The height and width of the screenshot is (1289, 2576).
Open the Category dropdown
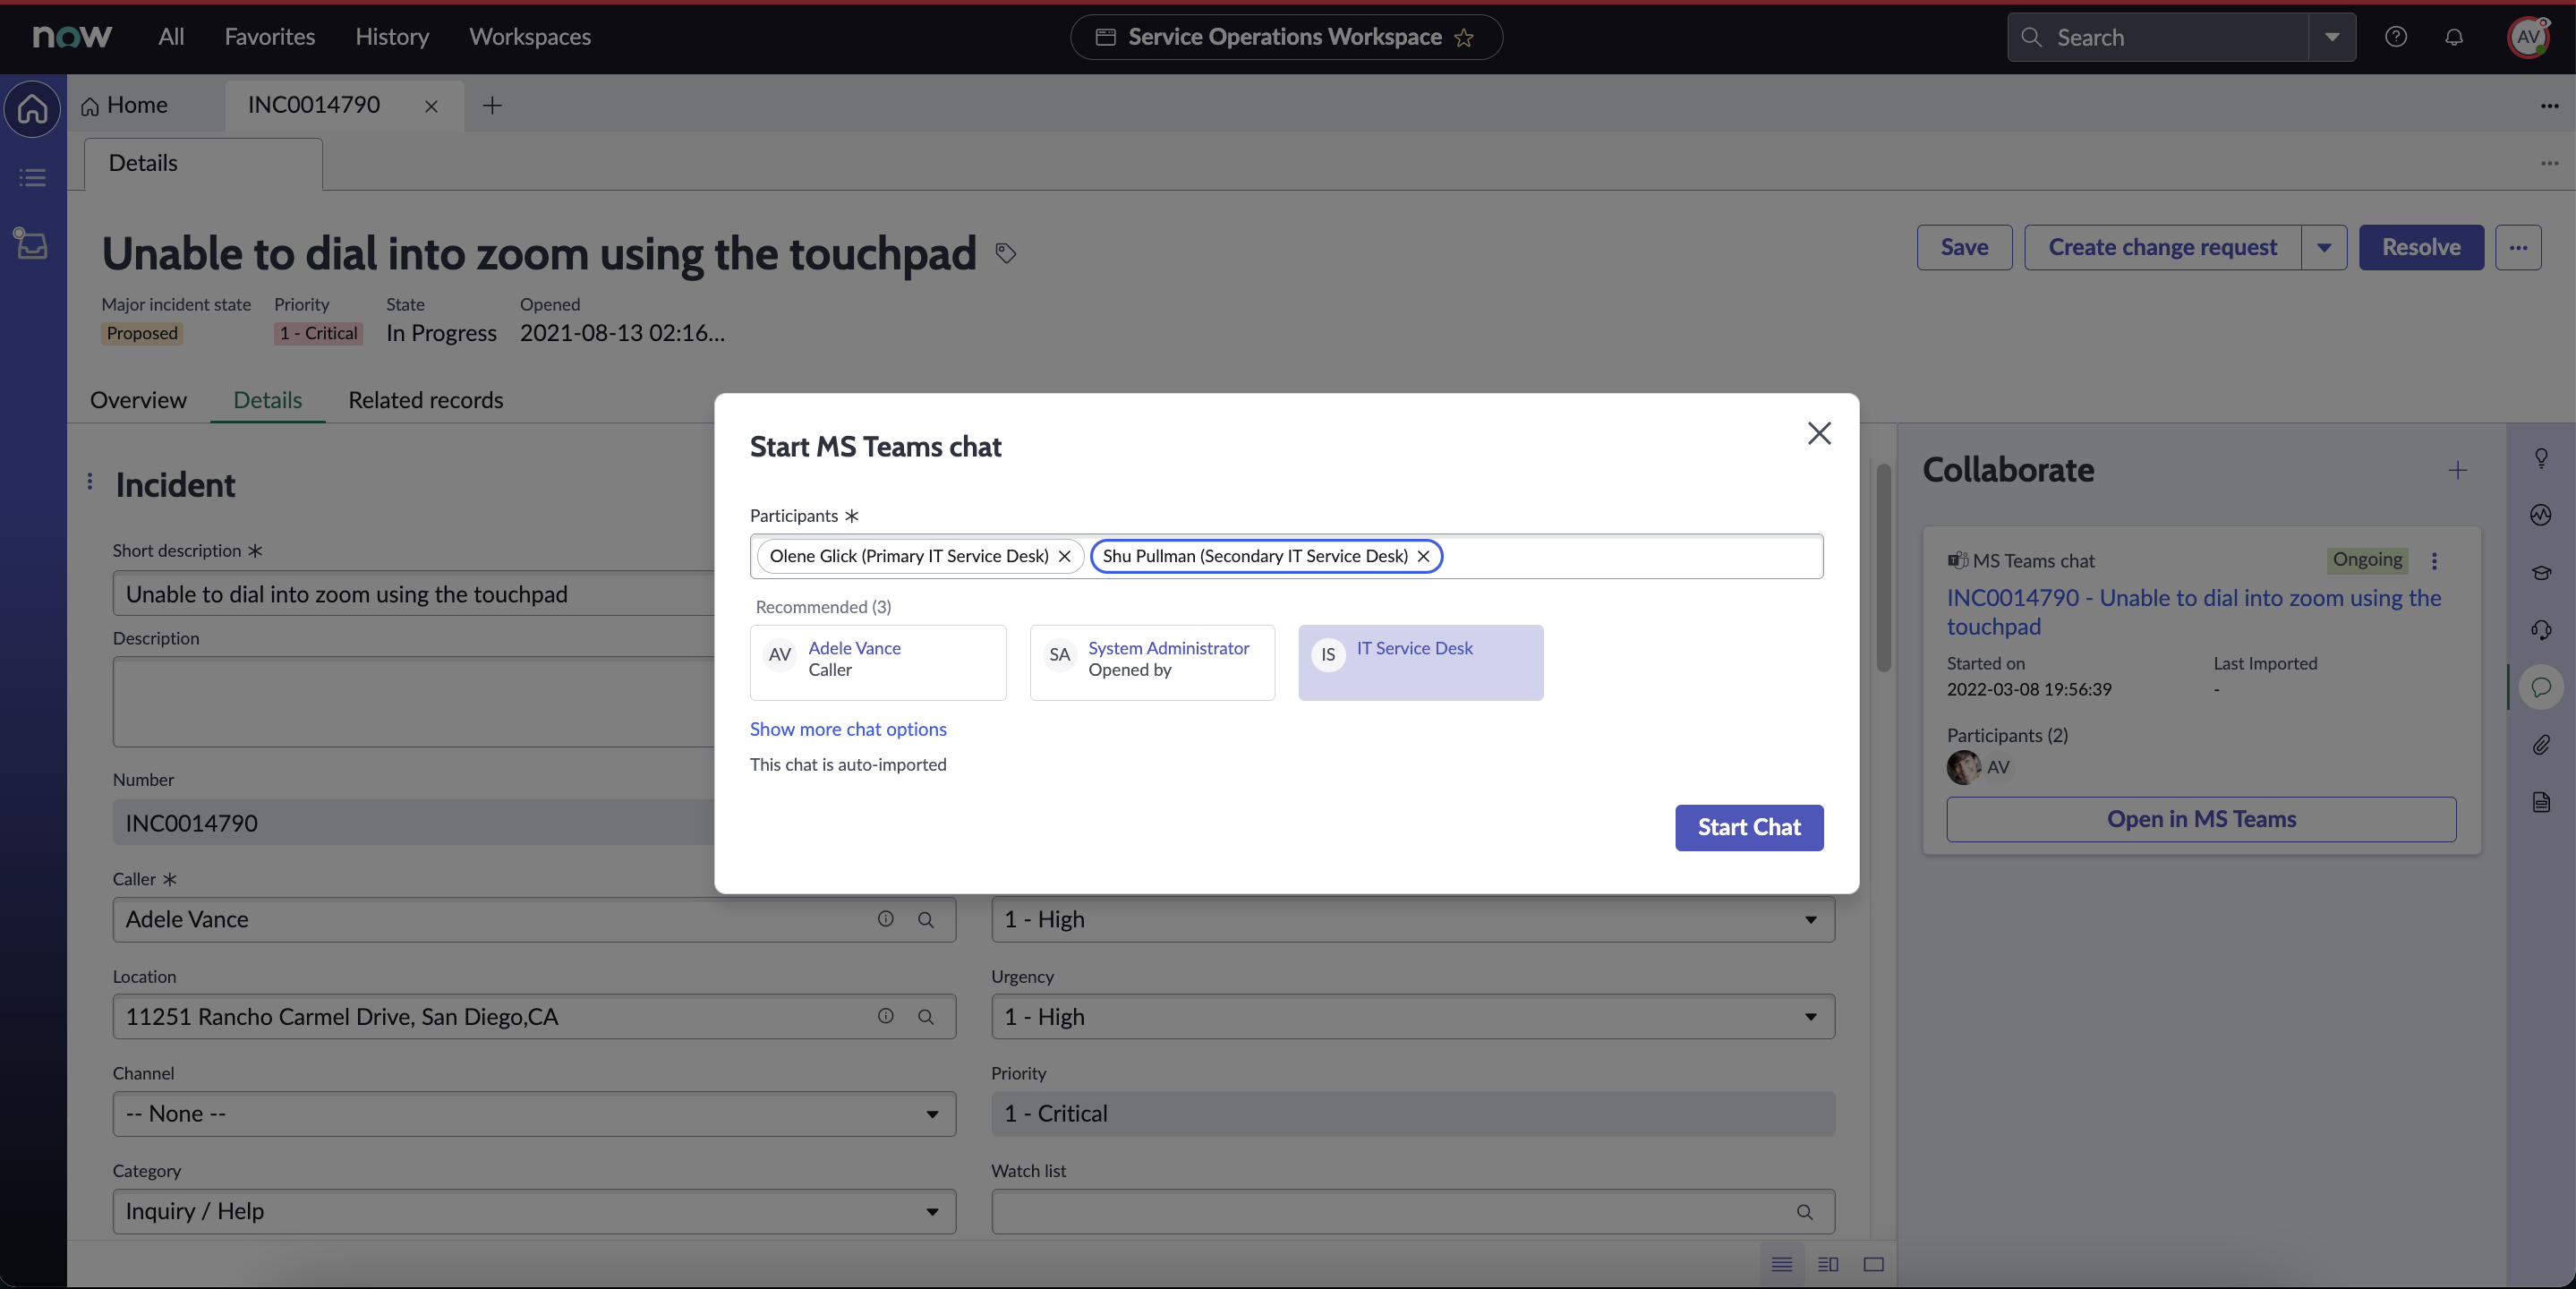pyautogui.click(x=534, y=1211)
